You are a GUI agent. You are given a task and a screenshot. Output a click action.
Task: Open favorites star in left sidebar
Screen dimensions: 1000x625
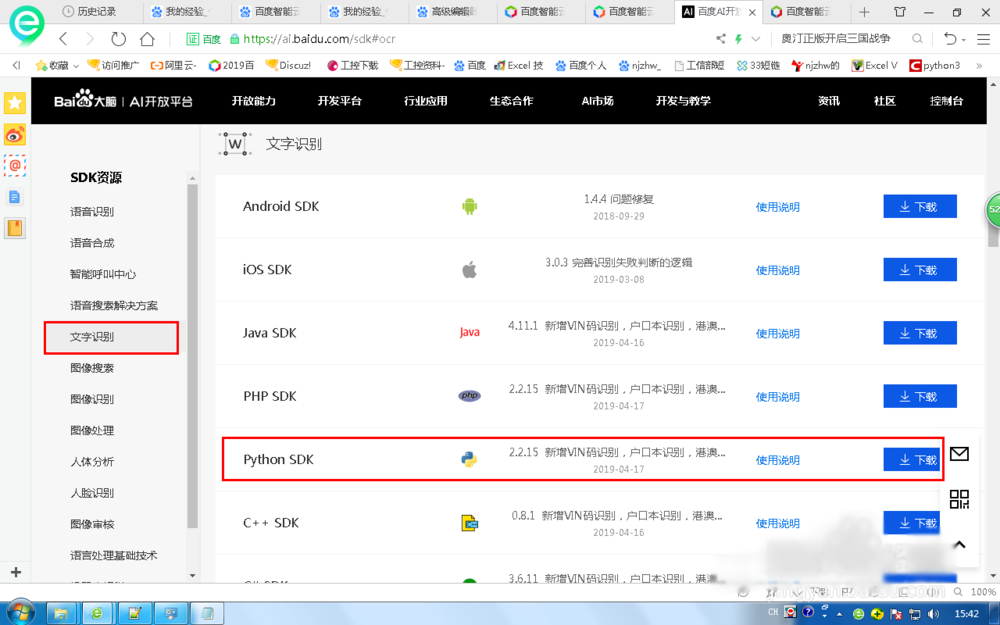point(15,103)
